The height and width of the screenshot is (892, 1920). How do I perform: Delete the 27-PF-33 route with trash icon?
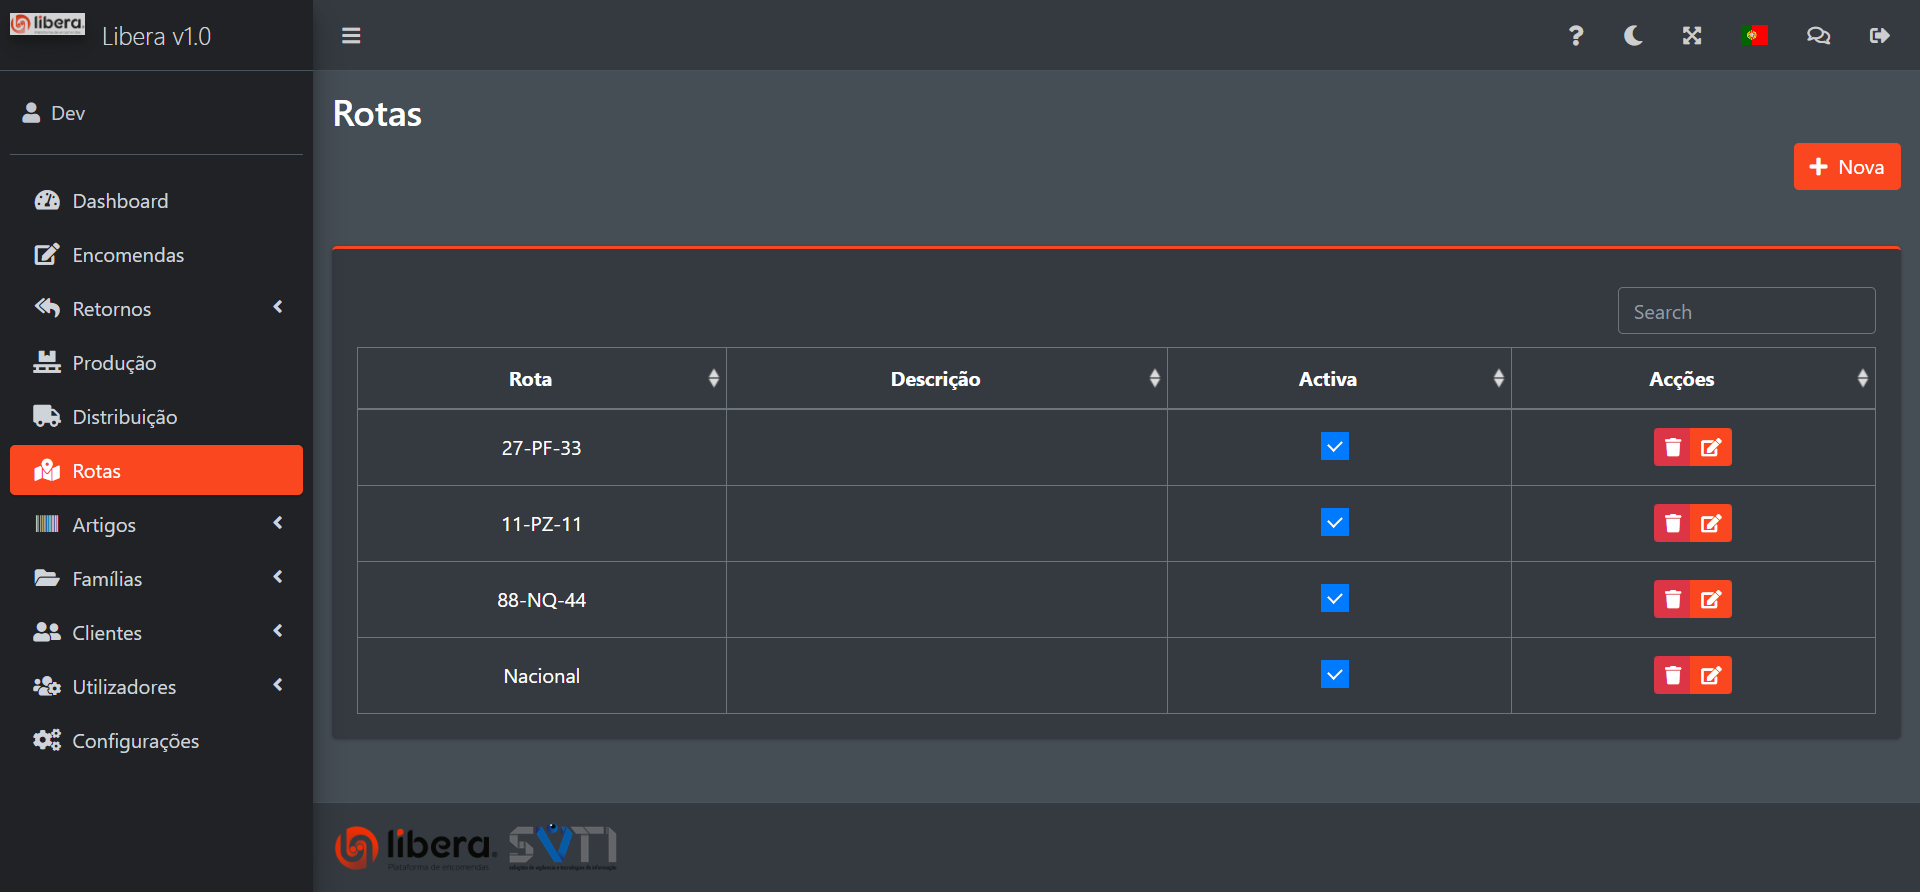(x=1672, y=447)
